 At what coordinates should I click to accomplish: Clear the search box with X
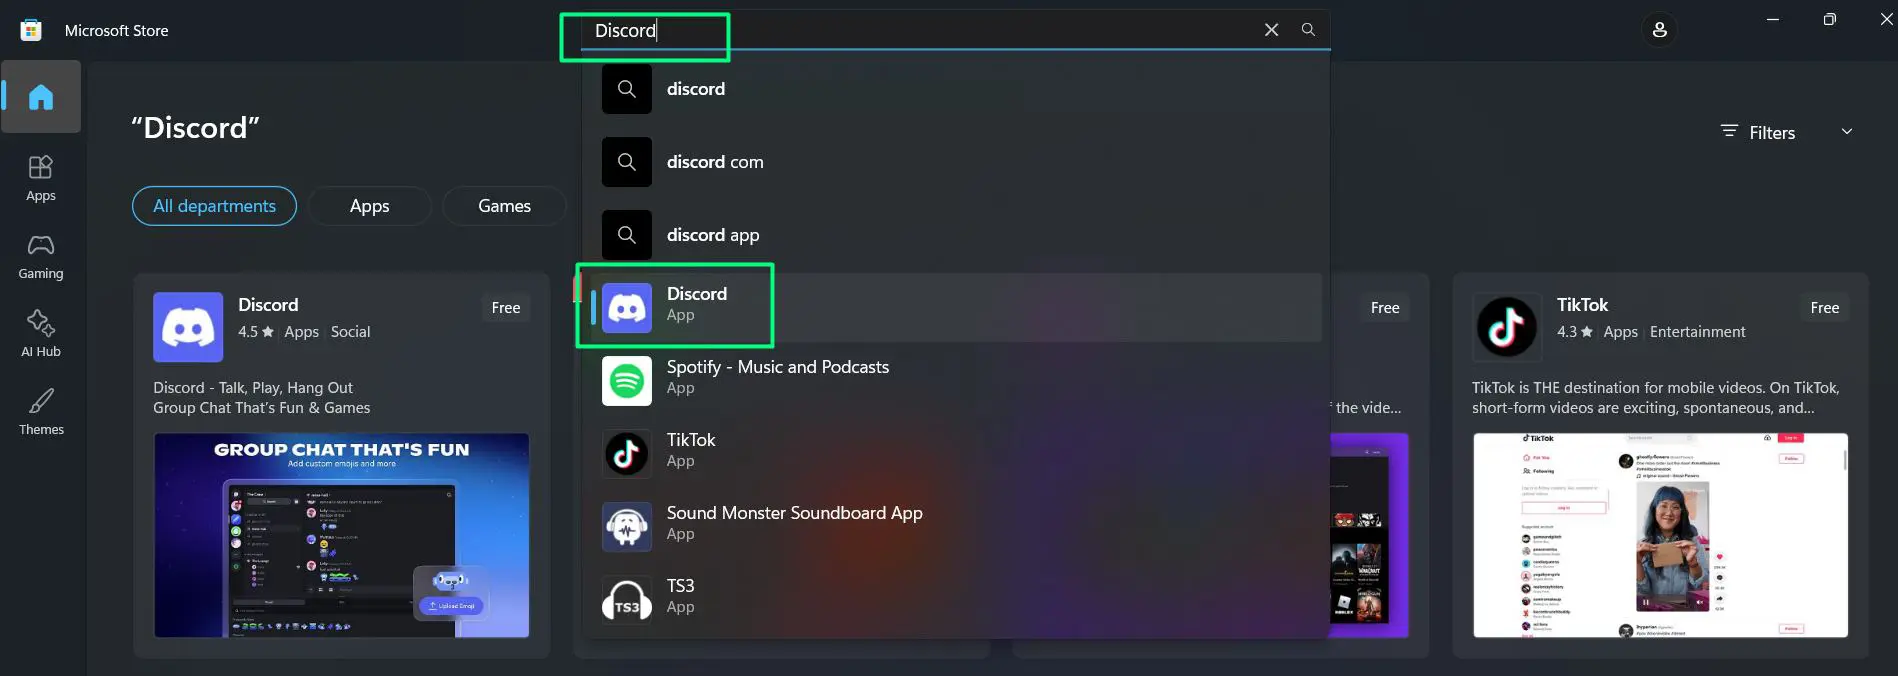(1271, 30)
